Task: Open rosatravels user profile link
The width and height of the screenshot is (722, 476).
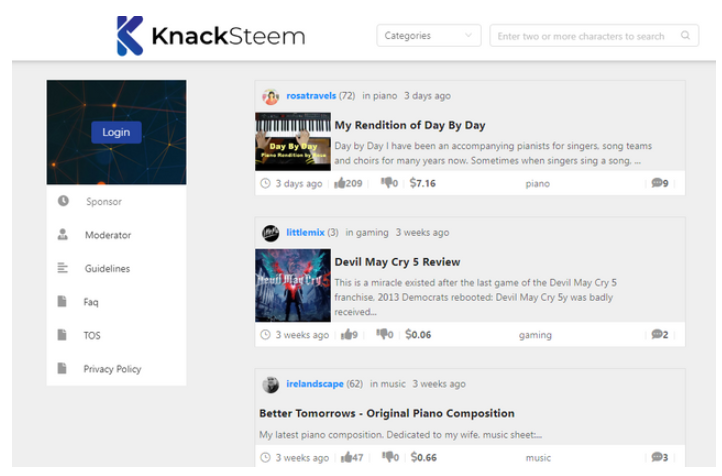Action: click(x=311, y=96)
